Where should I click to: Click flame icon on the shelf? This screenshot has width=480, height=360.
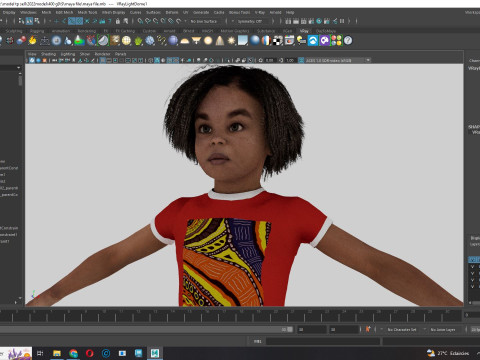[x=32, y=41]
